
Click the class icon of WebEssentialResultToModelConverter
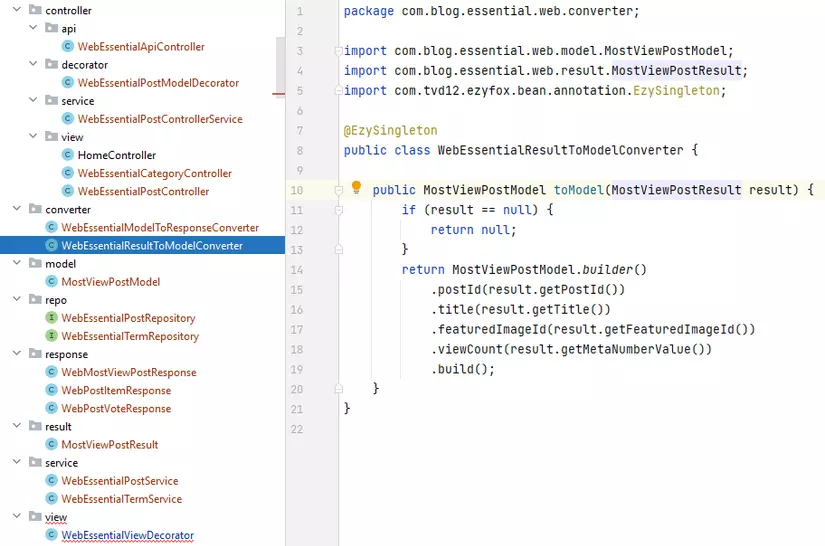pos(51,245)
